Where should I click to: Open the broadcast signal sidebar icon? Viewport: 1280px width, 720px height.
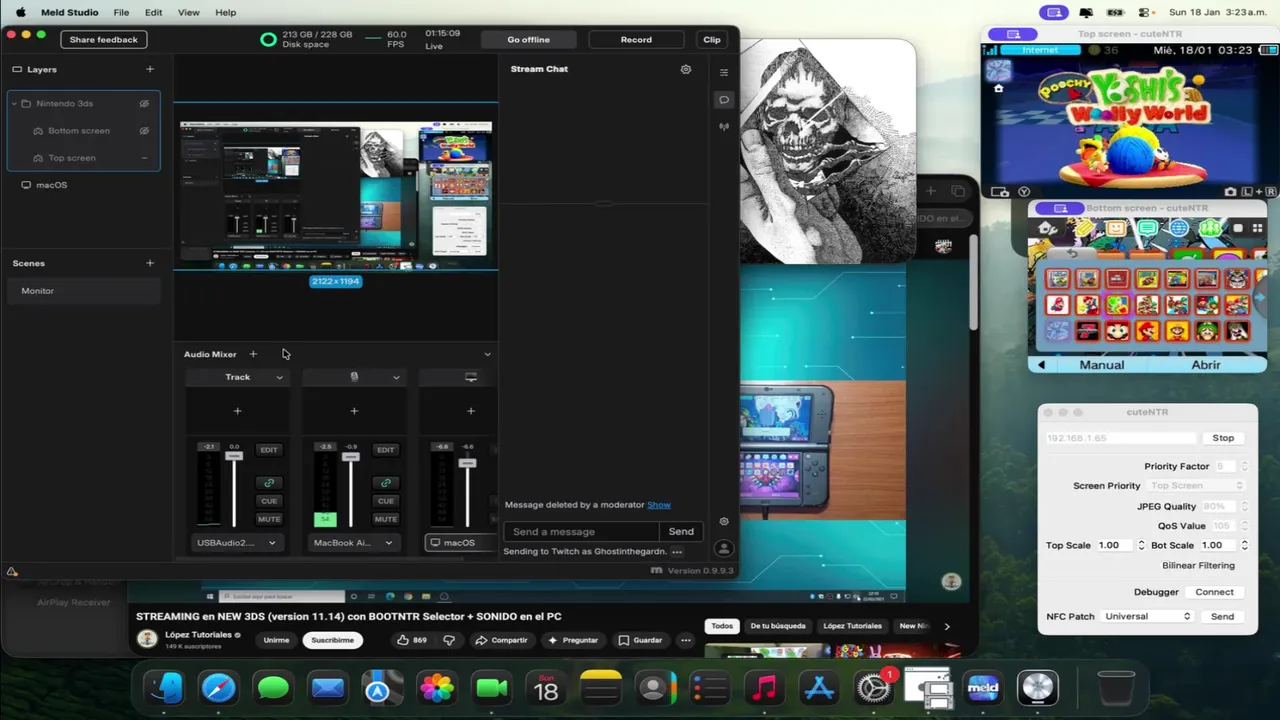point(724,127)
